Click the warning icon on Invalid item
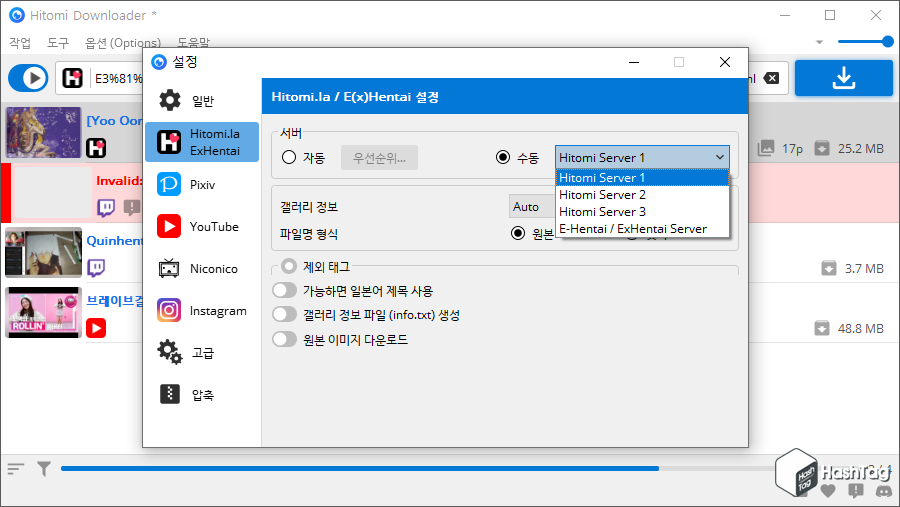Screen dimensions: 900x507 pos(132,207)
